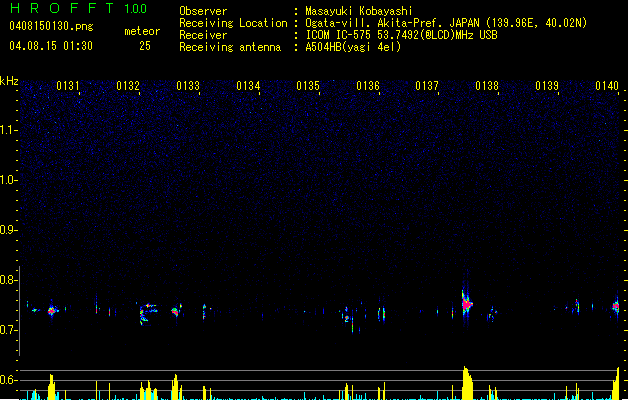This screenshot has width=629, height=400.
Task: Click the 0140 time marker
Action: click(x=607, y=86)
